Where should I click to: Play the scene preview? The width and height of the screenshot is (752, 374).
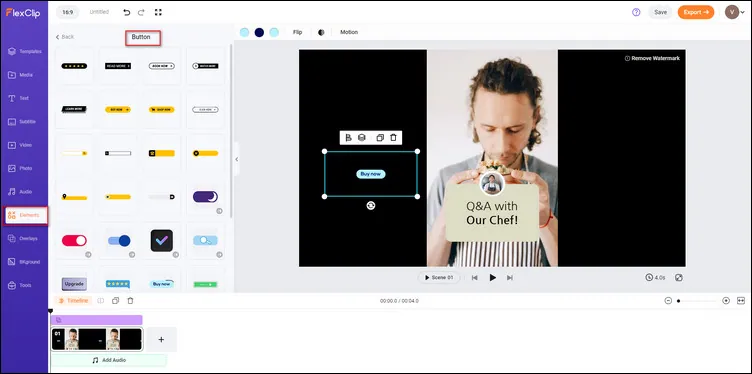tap(492, 278)
